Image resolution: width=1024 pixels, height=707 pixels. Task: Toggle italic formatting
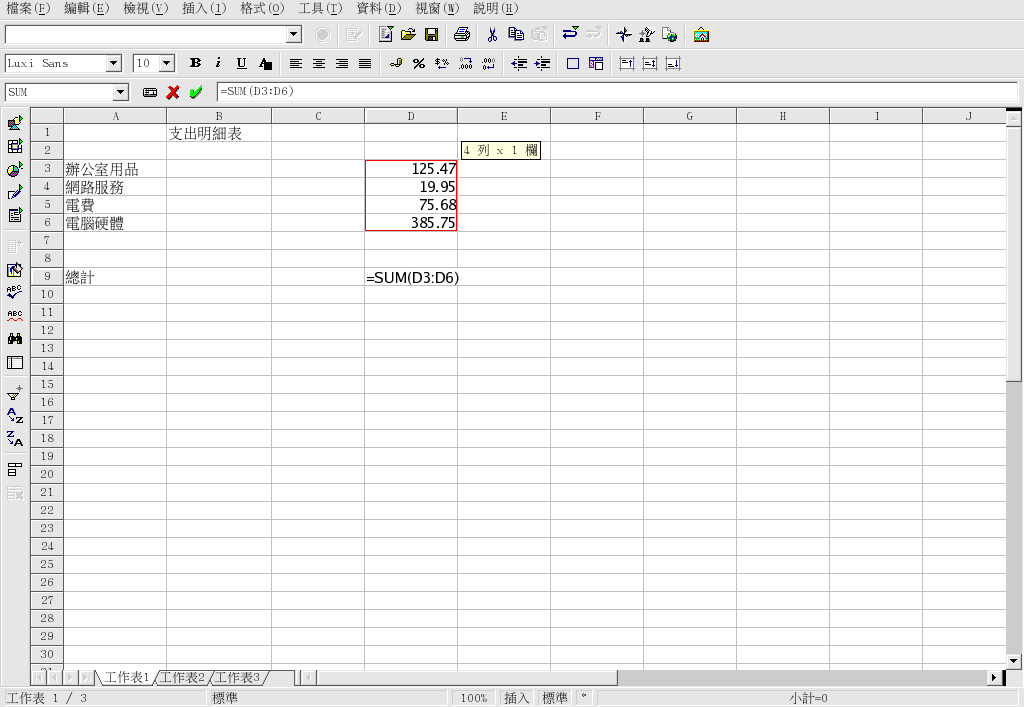[x=218, y=64]
